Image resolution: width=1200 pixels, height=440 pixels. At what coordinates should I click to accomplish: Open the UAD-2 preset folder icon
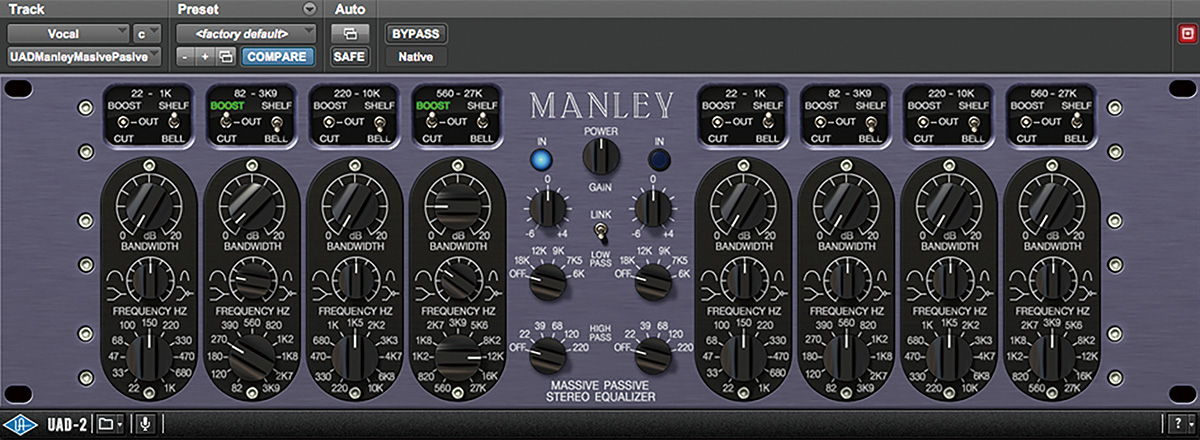tap(104, 425)
